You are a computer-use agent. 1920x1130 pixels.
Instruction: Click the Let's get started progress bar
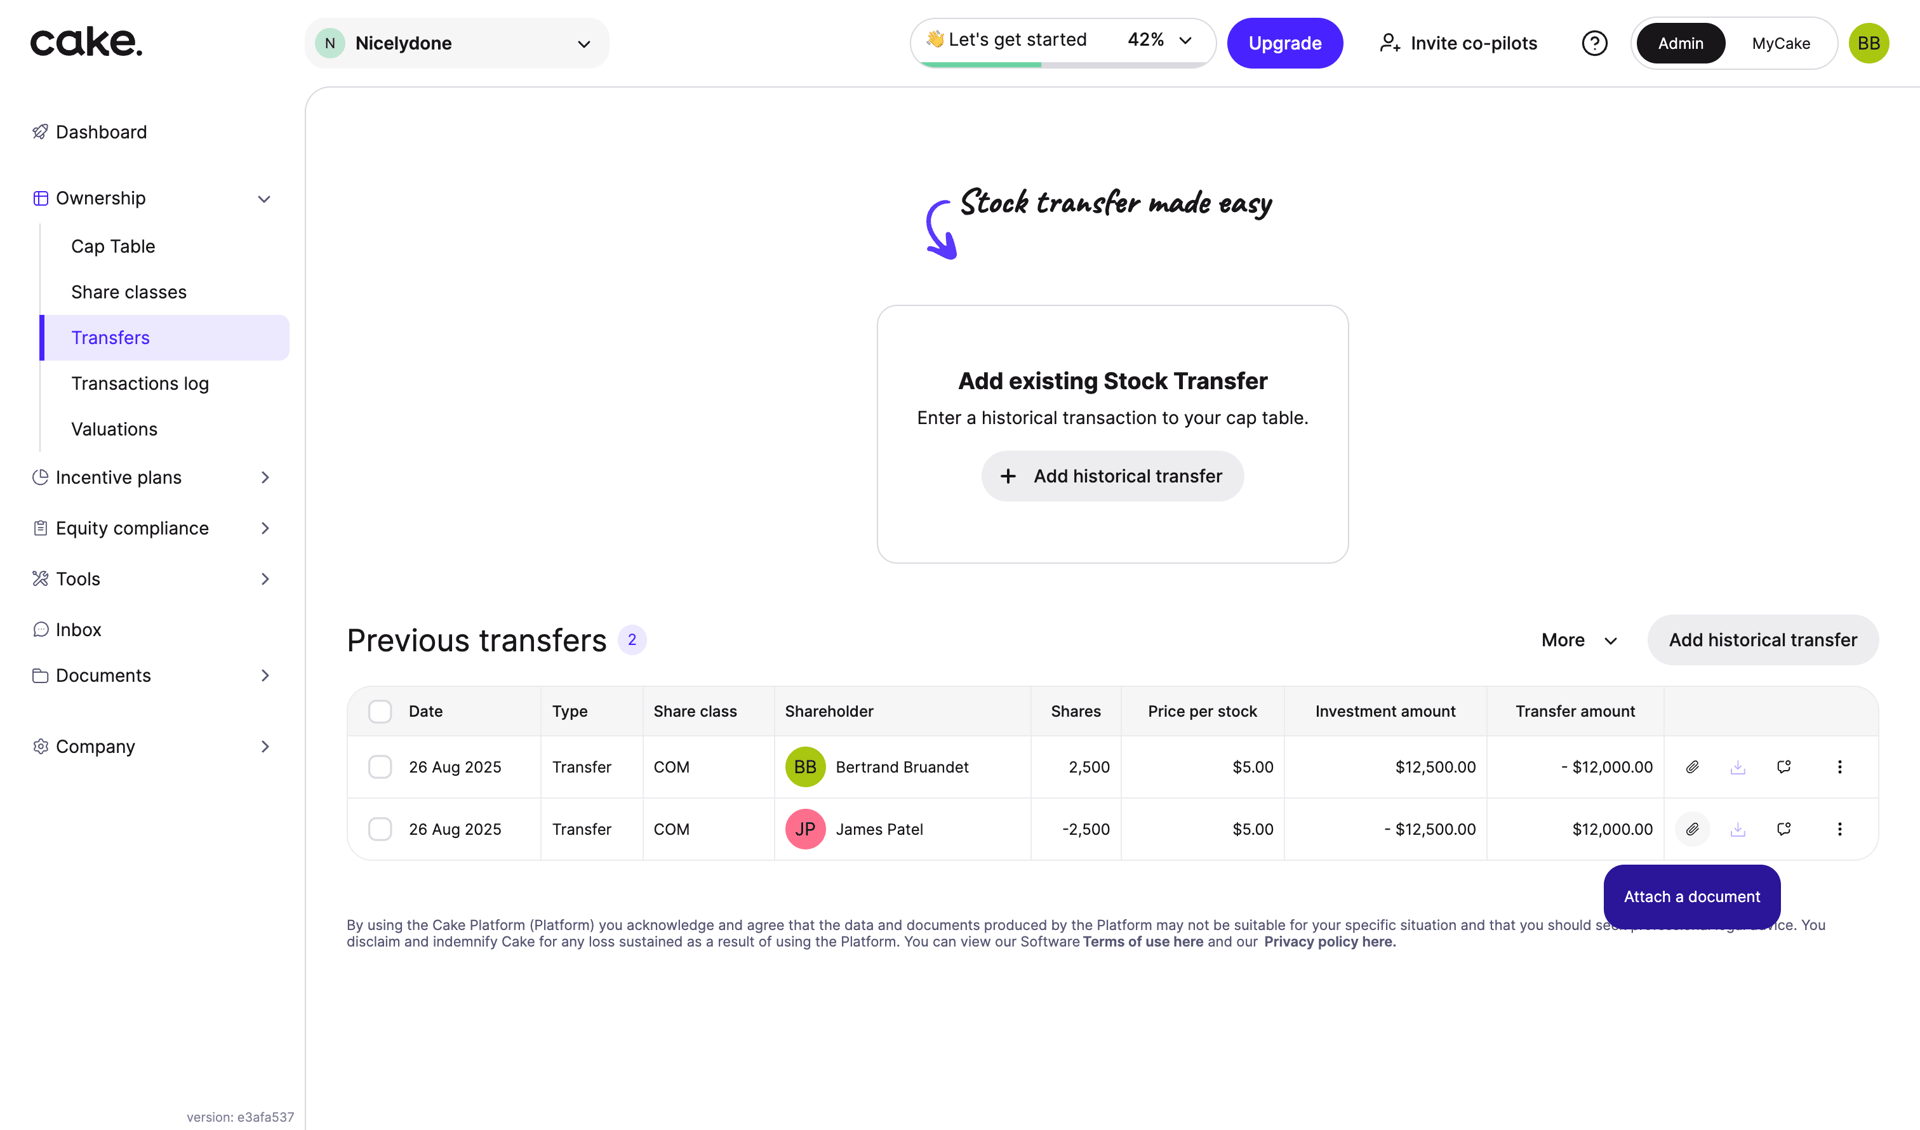pos(1061,41)
